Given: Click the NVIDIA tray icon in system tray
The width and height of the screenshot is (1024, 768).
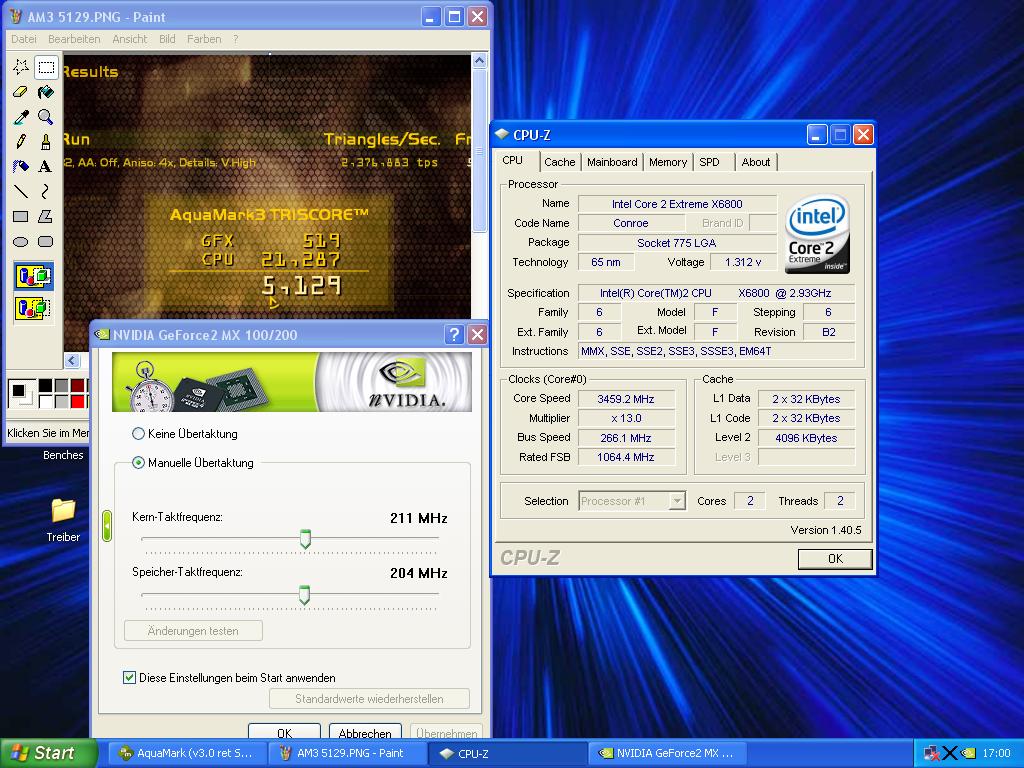Looking at the screenshot, I should point(968,753).
